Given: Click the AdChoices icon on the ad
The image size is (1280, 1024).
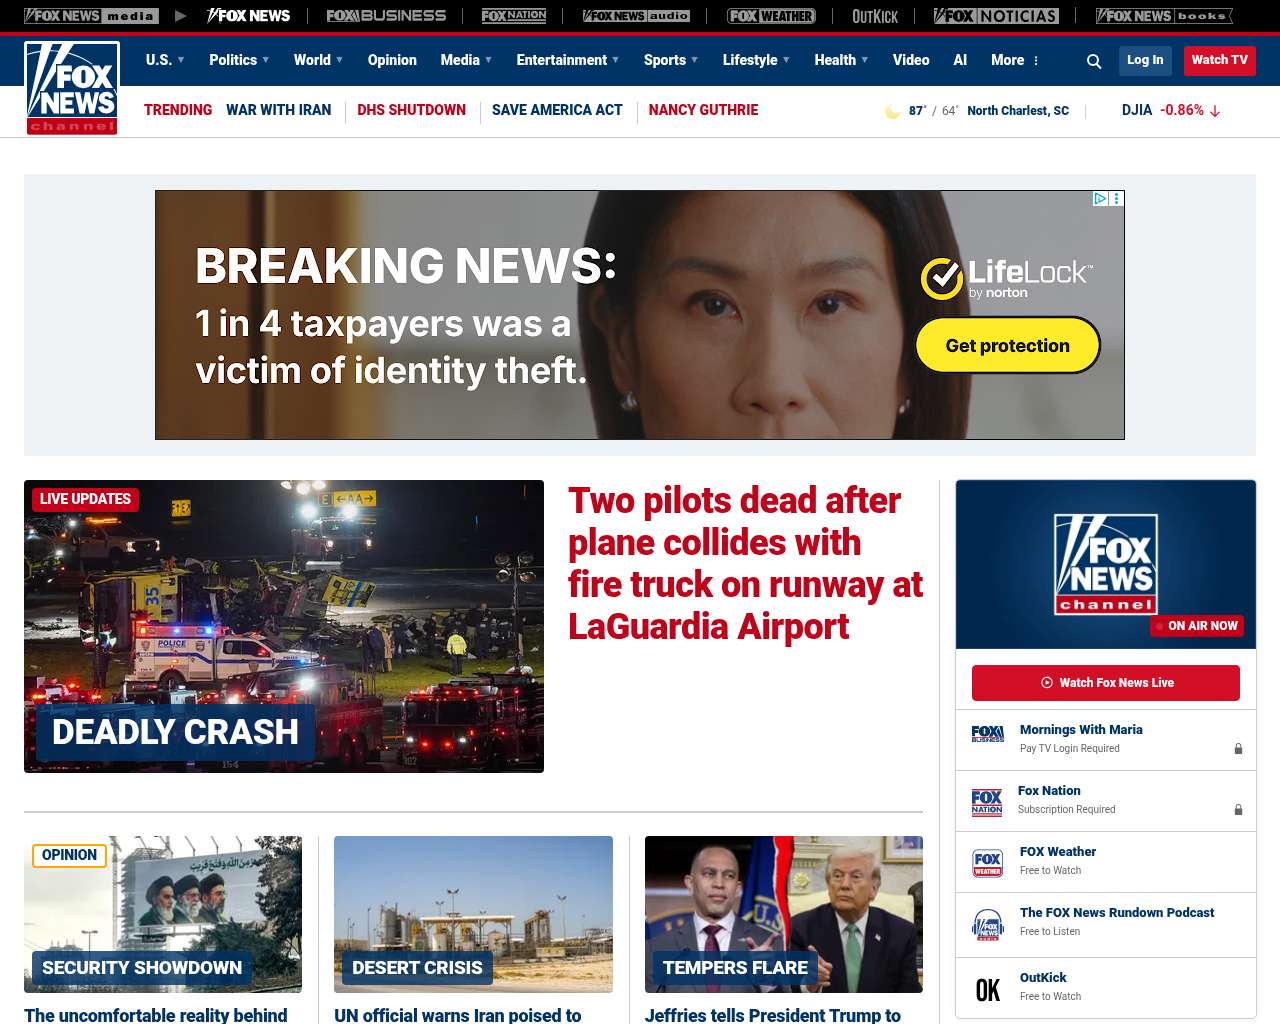Looking at the screenshot, I should [1100, 199].
